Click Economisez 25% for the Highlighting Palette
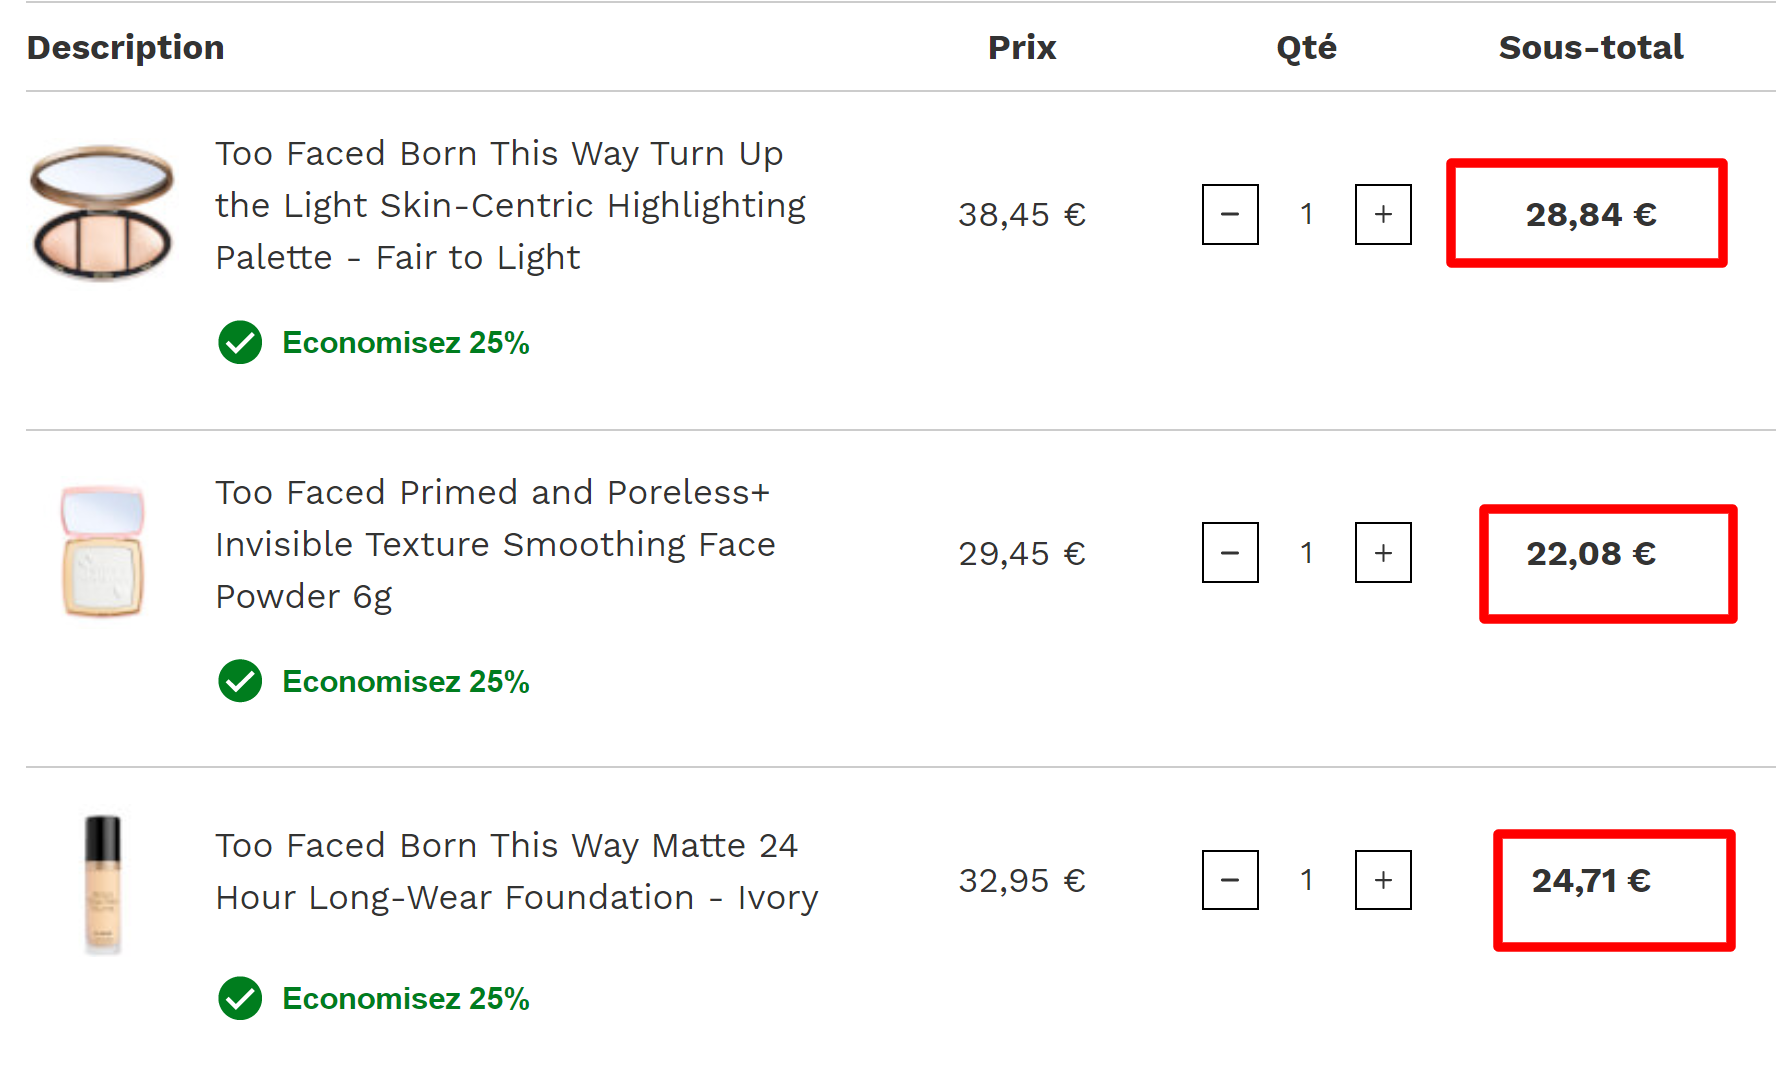Viewport: 1776px width, 1079px height. 405,343
